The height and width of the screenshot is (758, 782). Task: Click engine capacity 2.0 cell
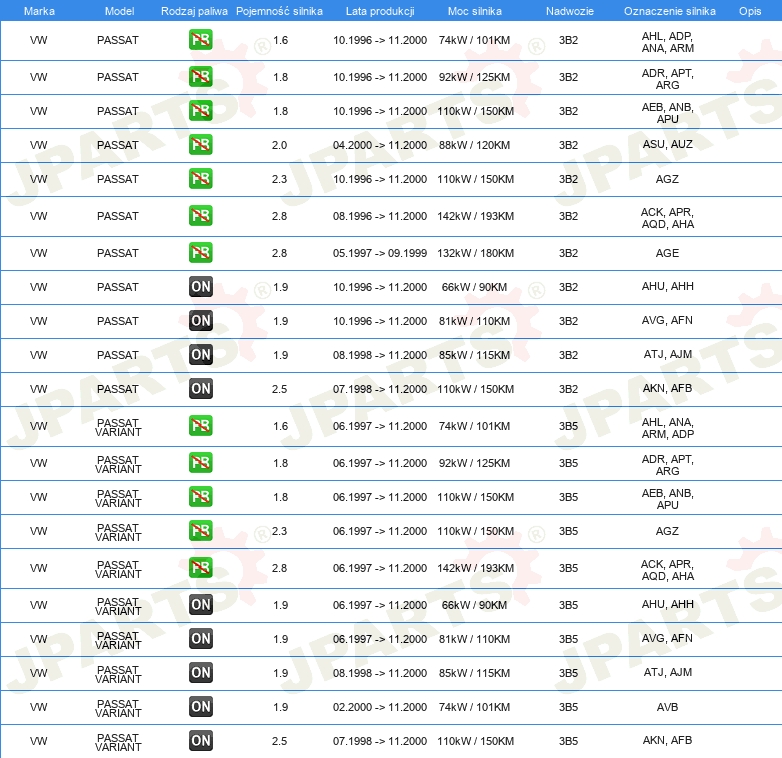pyautogui.click(x=279, y=145)
